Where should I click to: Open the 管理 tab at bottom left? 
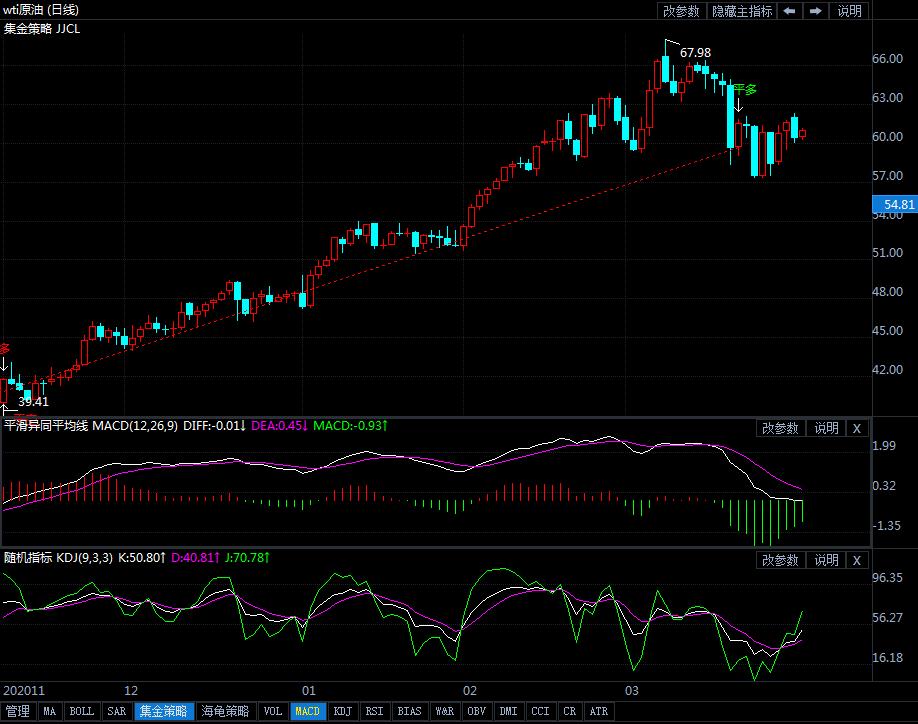point(18,712)
